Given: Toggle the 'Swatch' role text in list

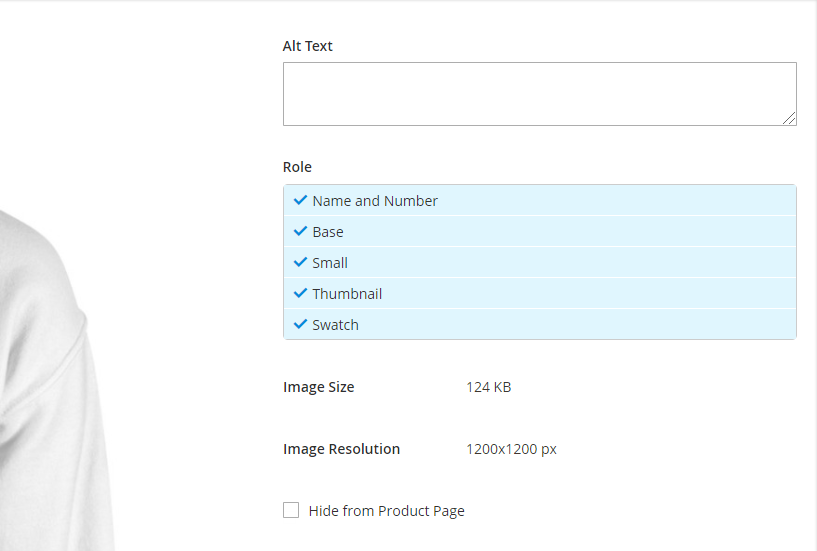Looking at the screenshot, I should click(335, 325).
